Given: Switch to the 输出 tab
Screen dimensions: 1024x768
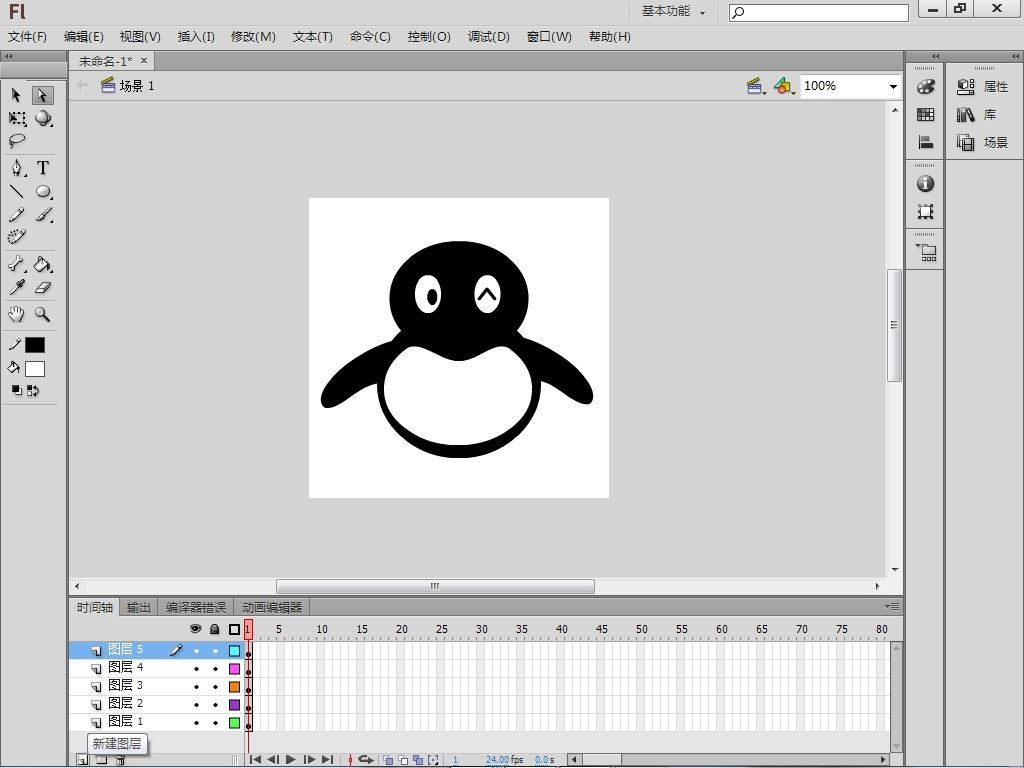Looking at the screenshot, I should [x=138, y=607].
